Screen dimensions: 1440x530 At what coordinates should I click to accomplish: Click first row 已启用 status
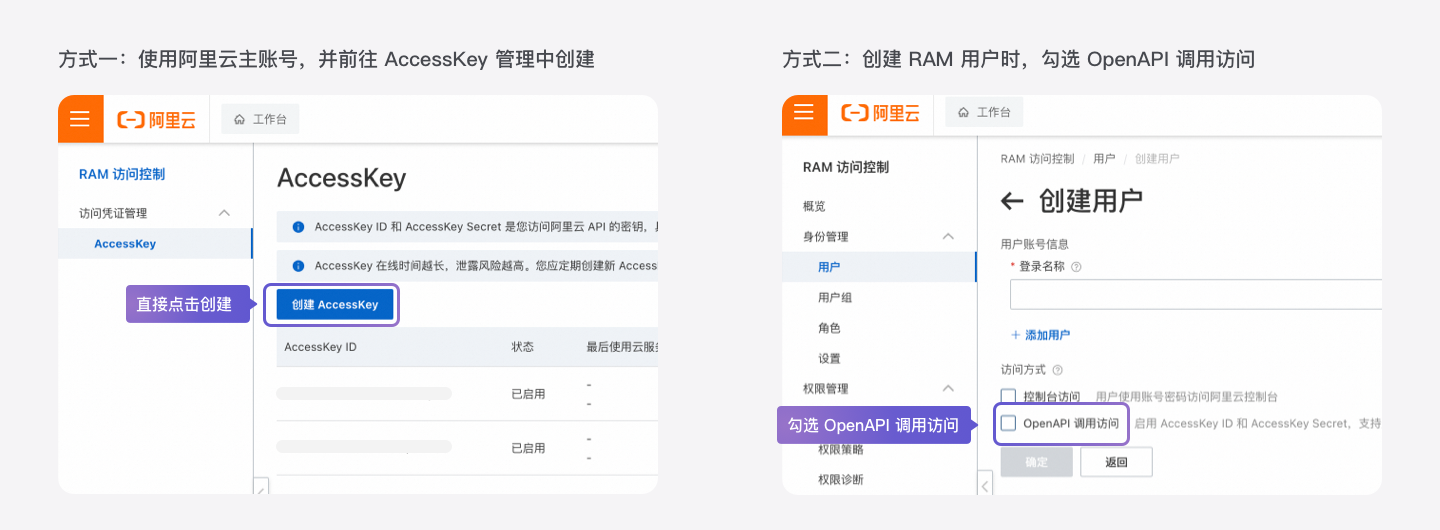tap(528, 394)
